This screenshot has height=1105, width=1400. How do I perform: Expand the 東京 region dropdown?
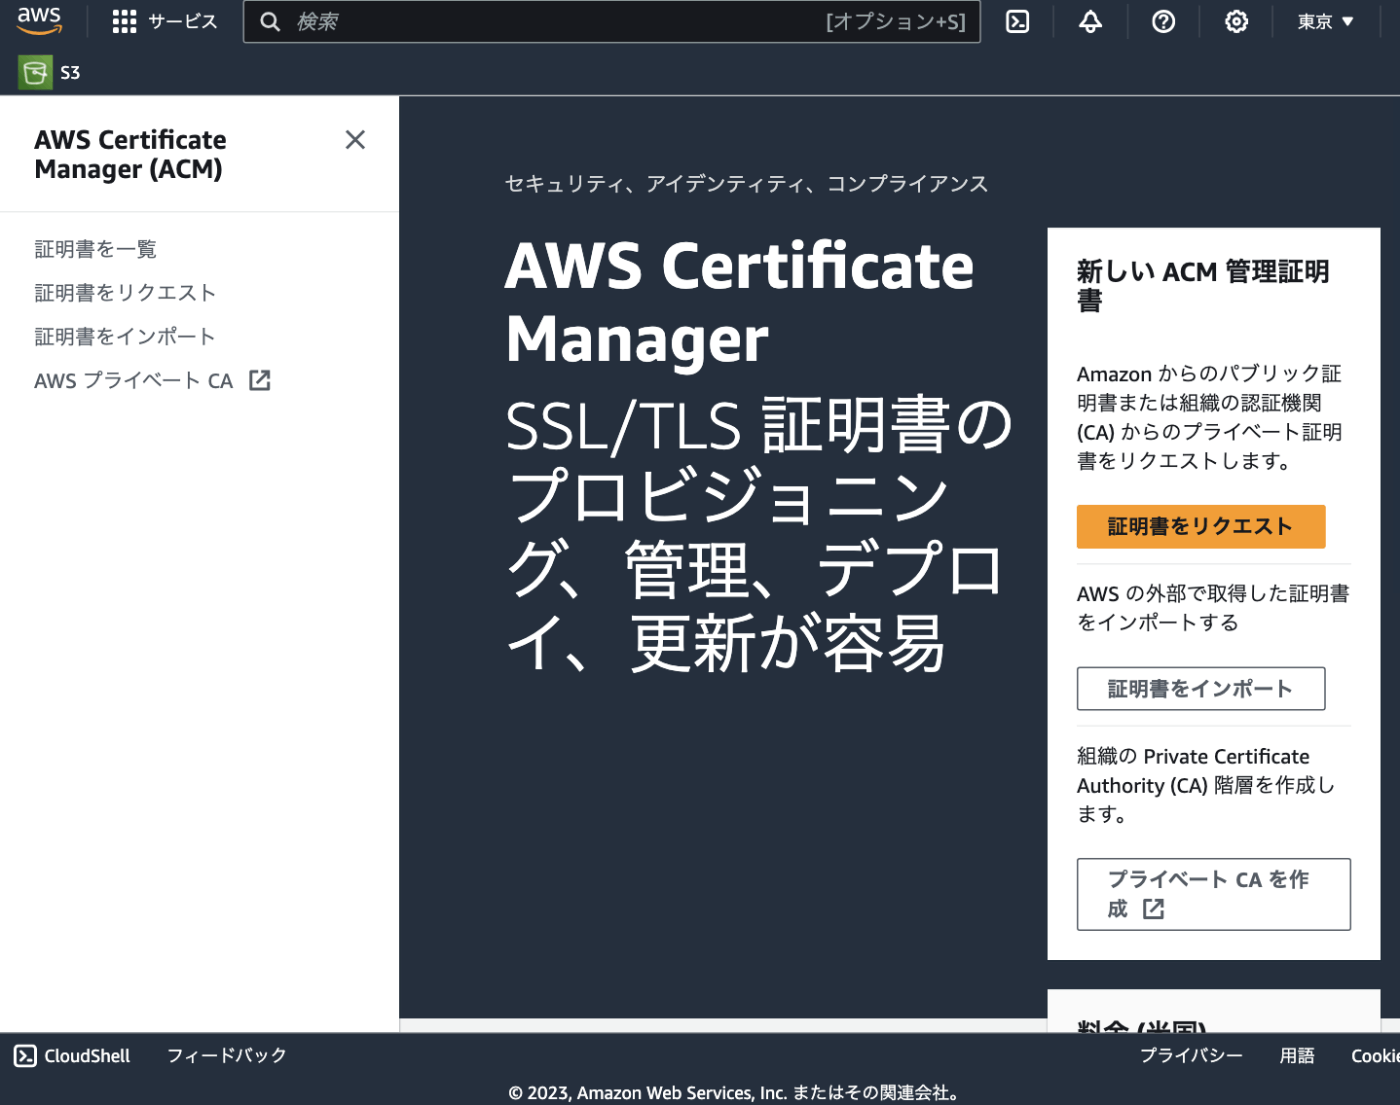[x=1325, y=22]
